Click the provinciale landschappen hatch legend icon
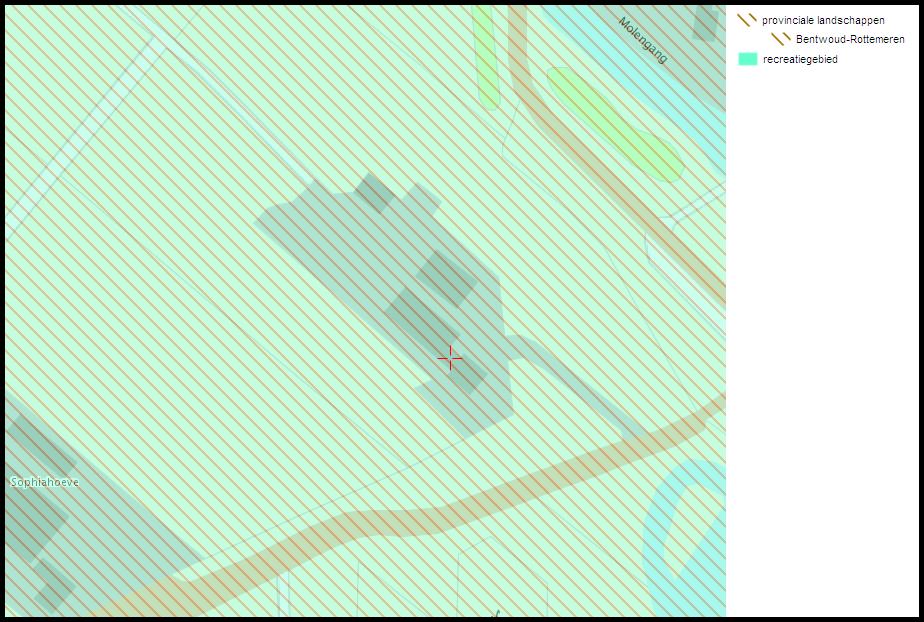 pyautogui.click(x=747, y=20)
